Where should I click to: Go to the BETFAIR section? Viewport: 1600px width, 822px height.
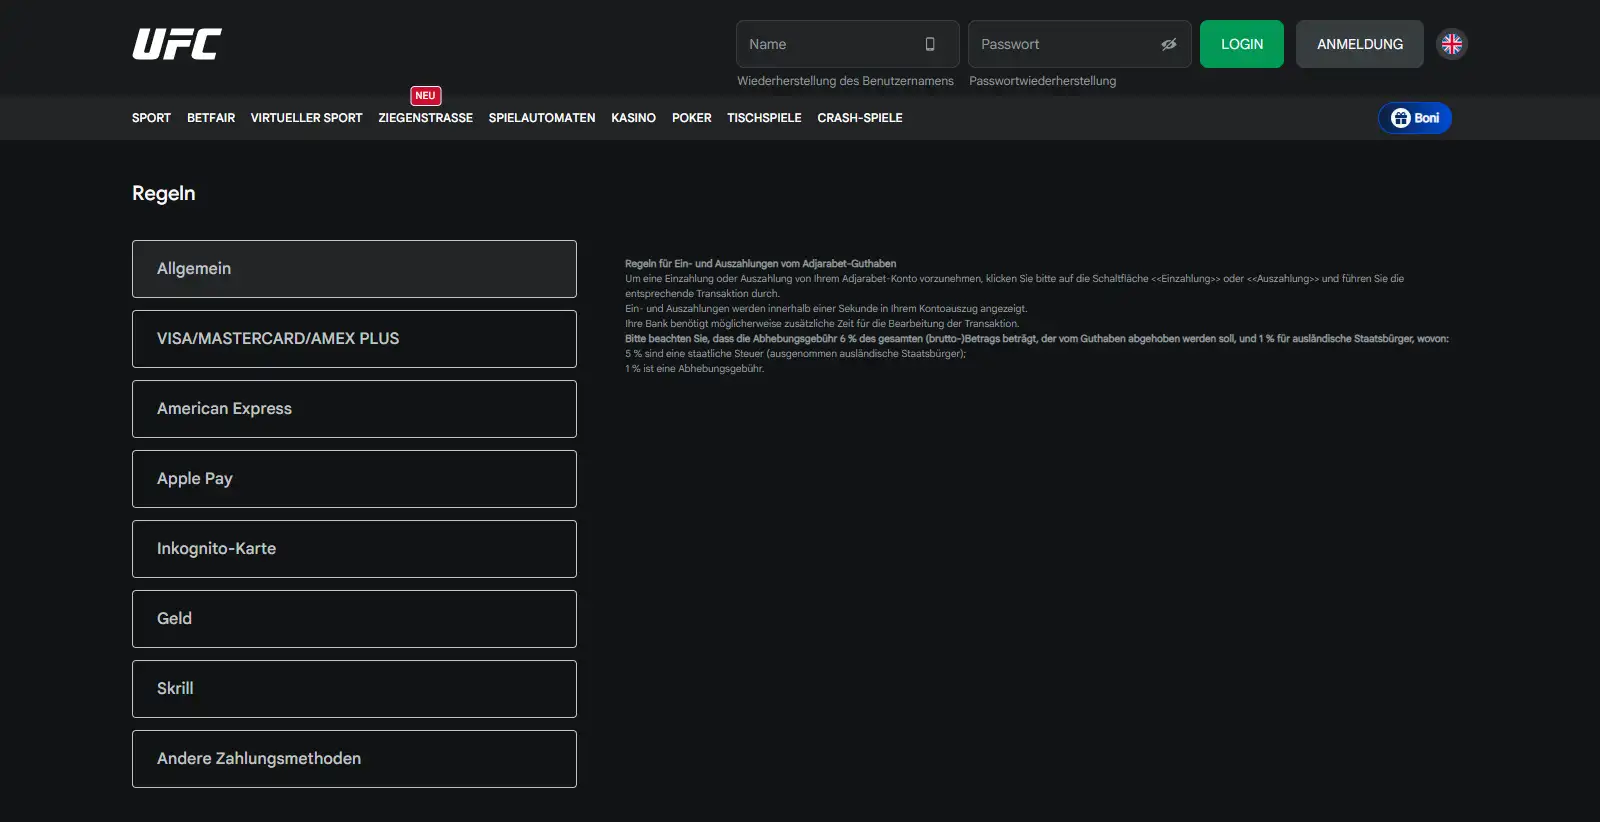pos(211,118)
